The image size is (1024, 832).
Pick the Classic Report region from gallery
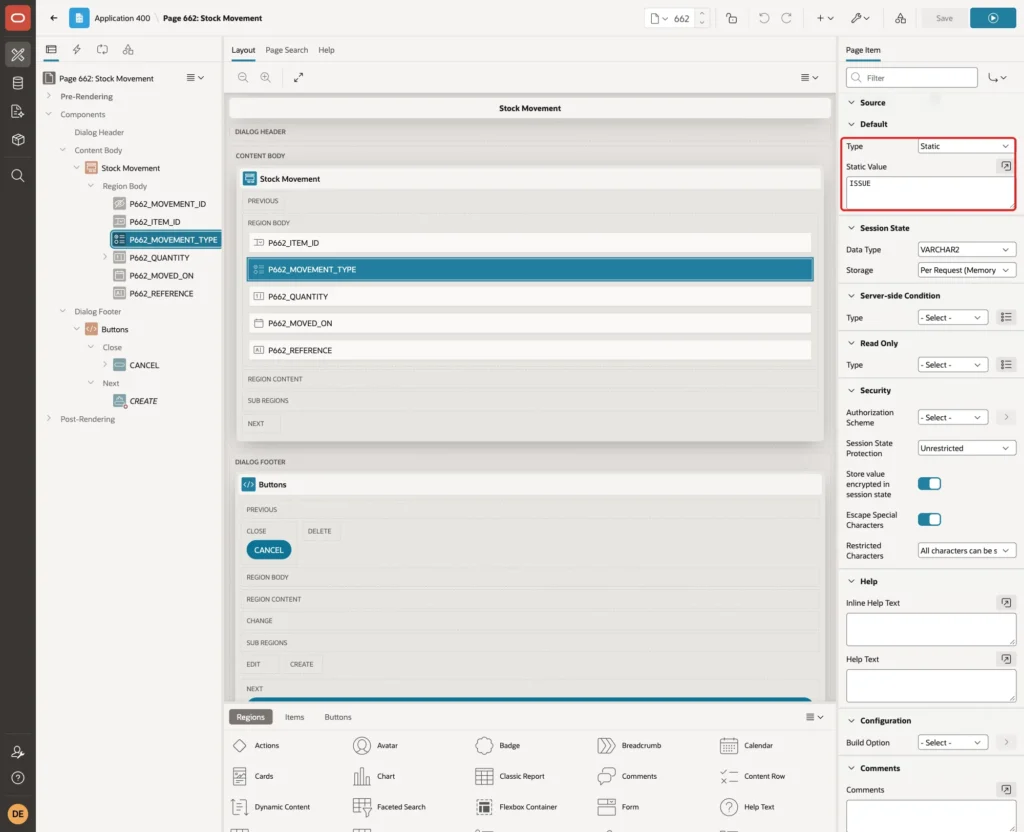point(509,776)
